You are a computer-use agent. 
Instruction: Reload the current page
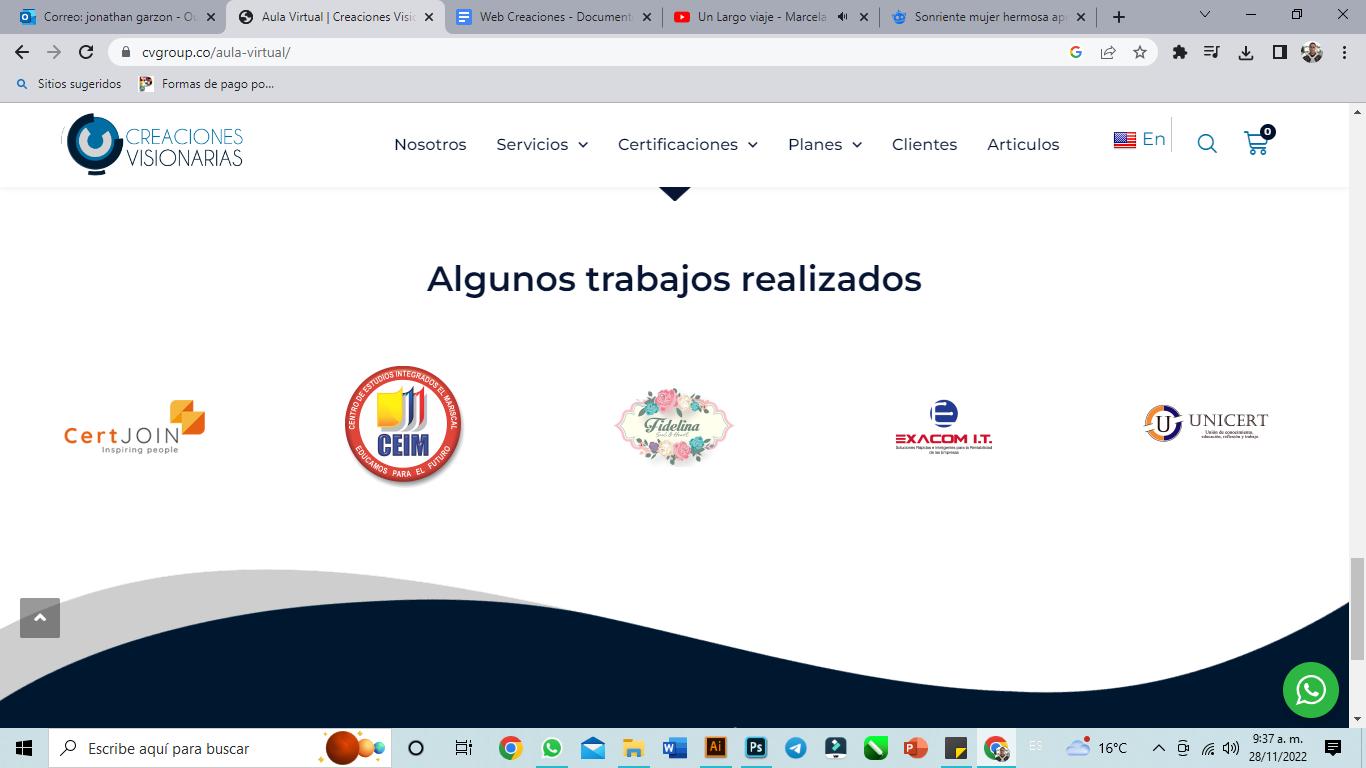click(x=86, y=52)
